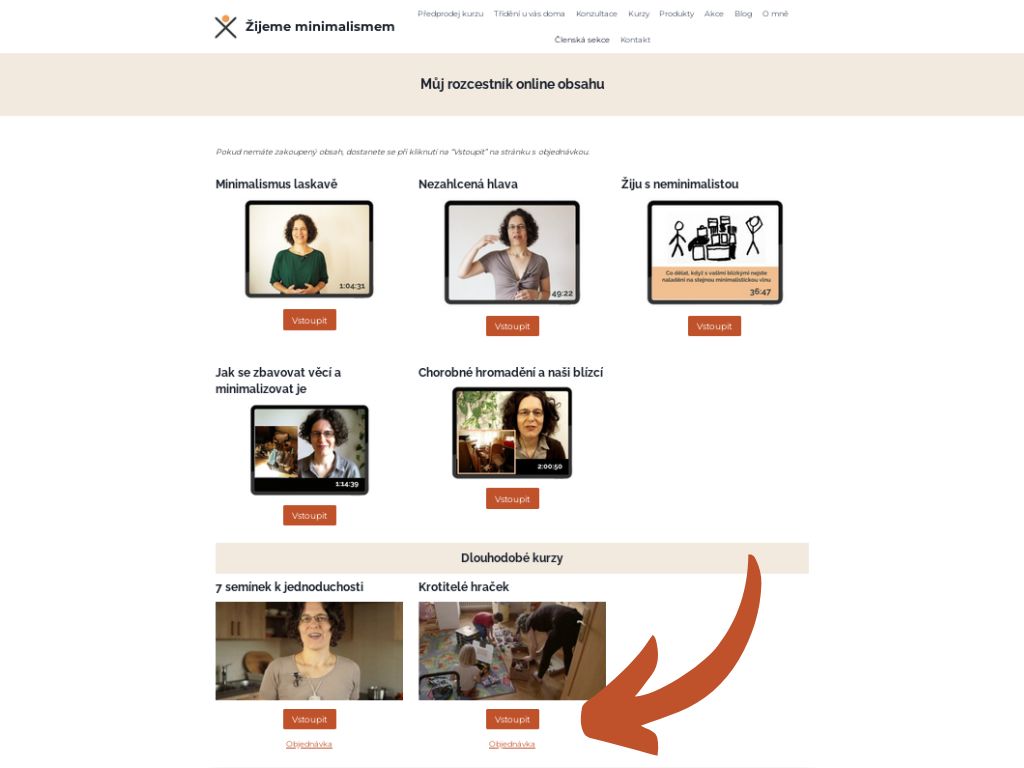Open the Žiju s neminimalistou stick-figure thumbnail
Screen dimensions: 1024x768
click(715, 252)
